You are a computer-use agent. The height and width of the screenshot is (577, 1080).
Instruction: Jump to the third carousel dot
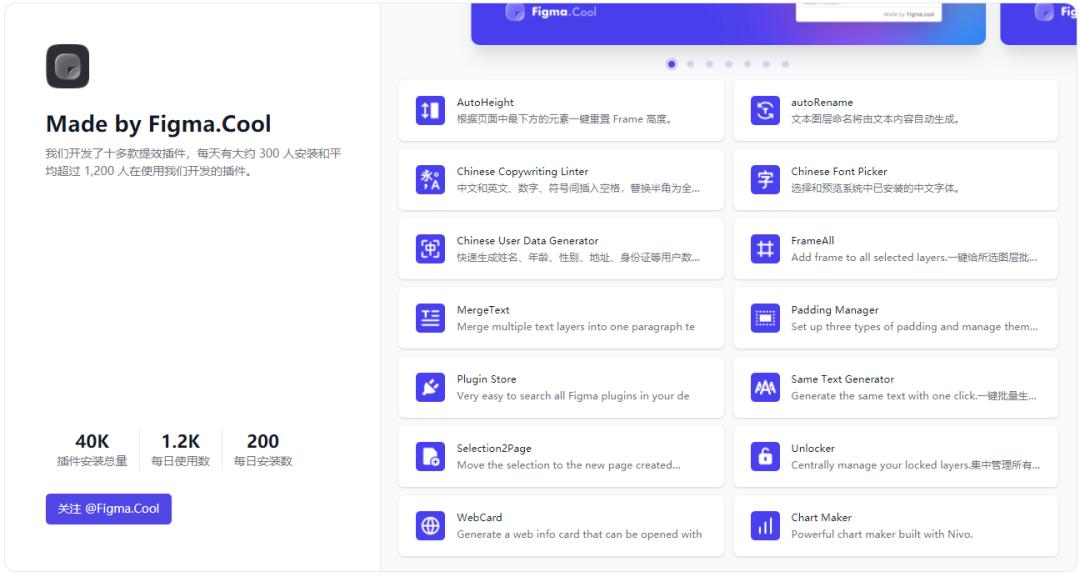tap(709, 64)
